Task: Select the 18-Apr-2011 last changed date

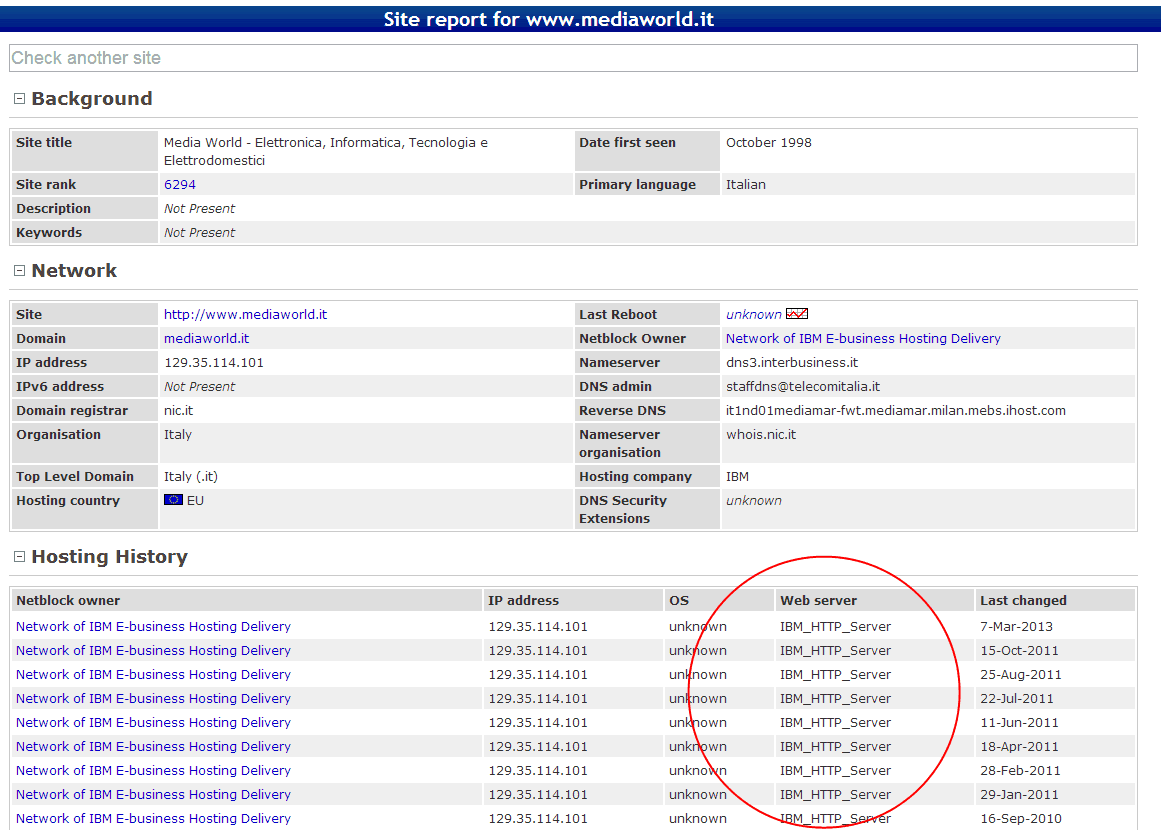Action: tap(1020, 746)
